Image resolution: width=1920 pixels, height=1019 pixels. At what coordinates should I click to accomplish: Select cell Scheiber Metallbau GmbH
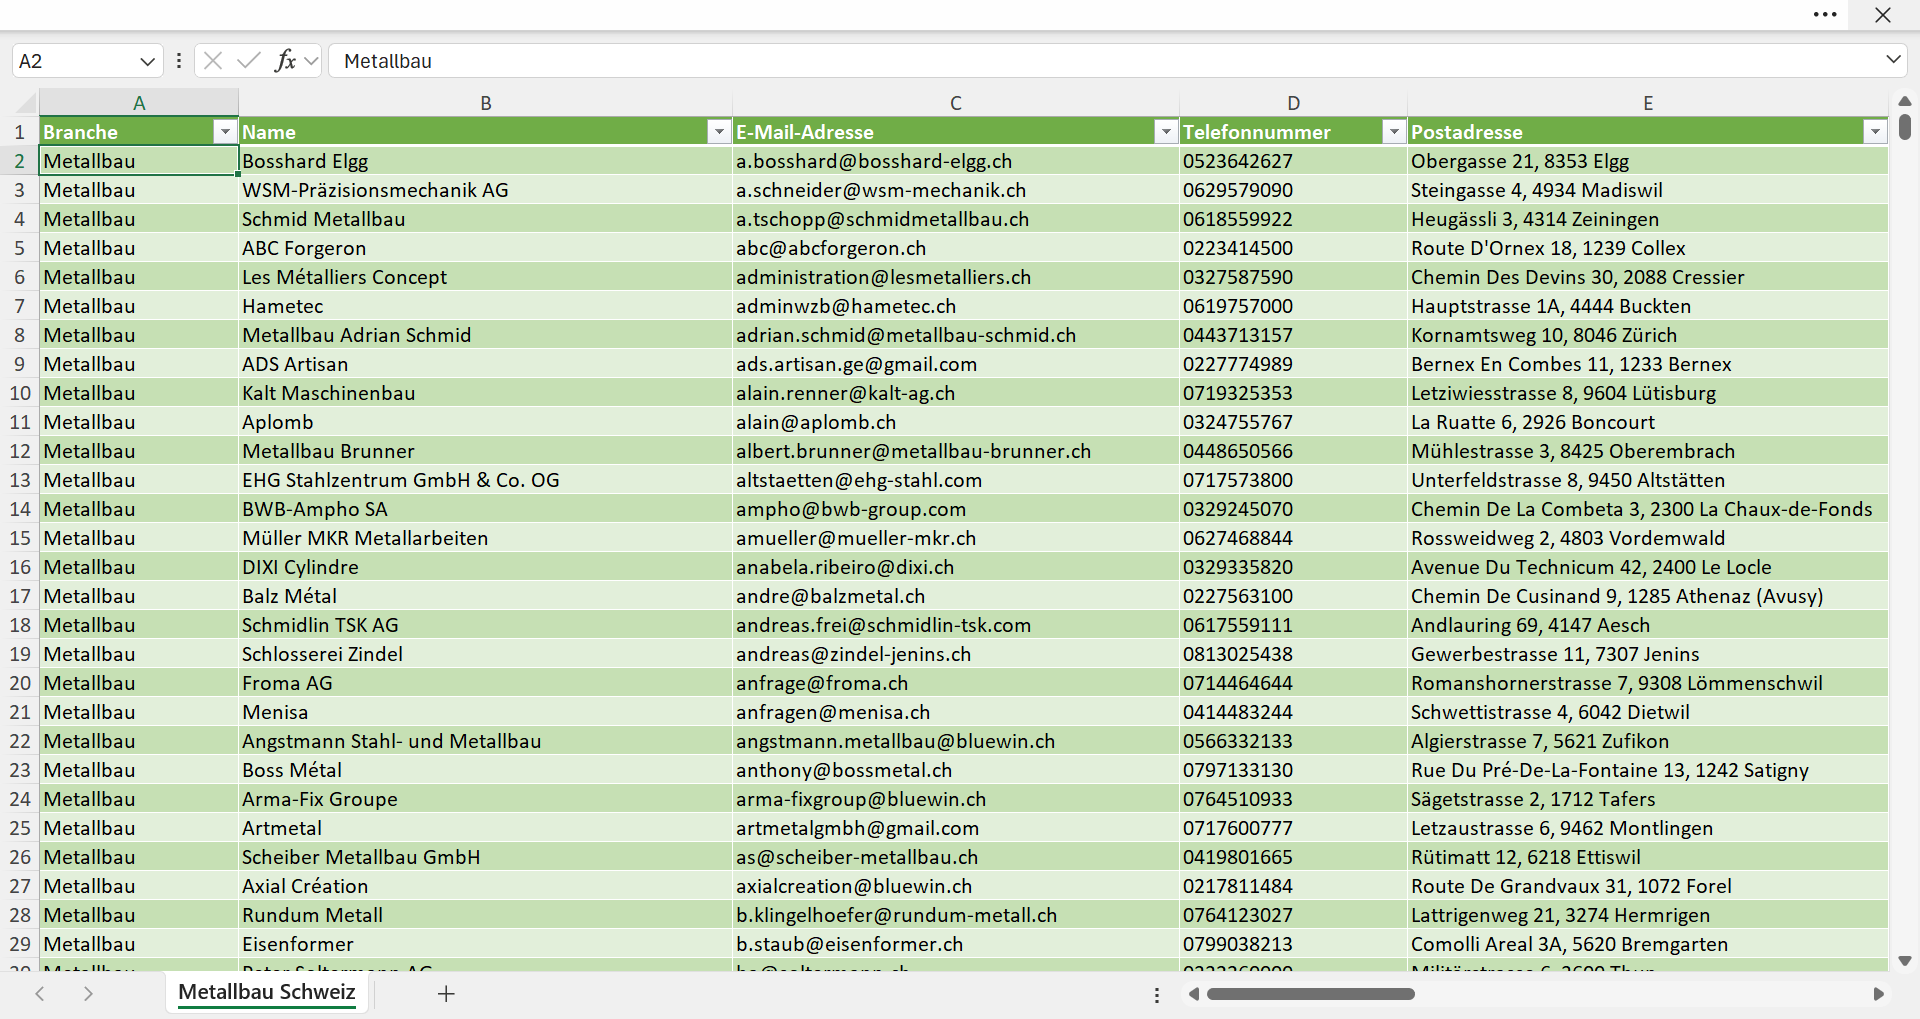[x=486, y=857]
